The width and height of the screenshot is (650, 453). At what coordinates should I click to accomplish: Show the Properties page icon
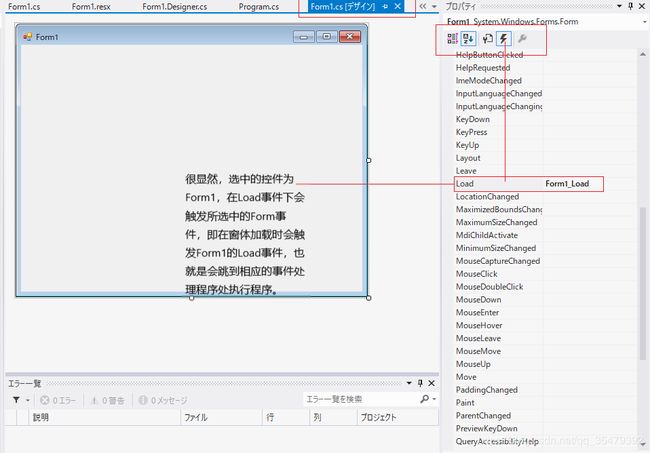point(488,39)
